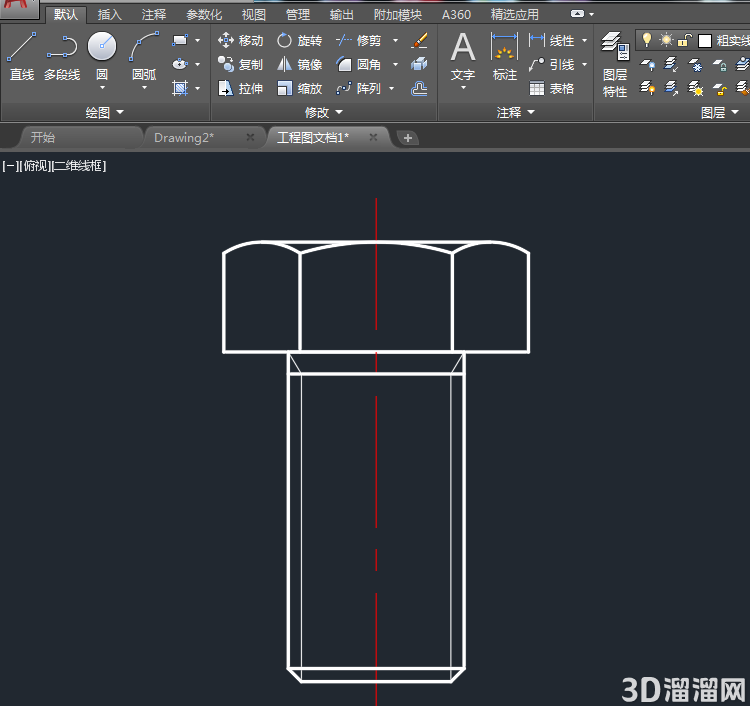The image size is (750, 706).
Task: Click the Erase pencil-eraser icon
Action: (x=419, y=40)
